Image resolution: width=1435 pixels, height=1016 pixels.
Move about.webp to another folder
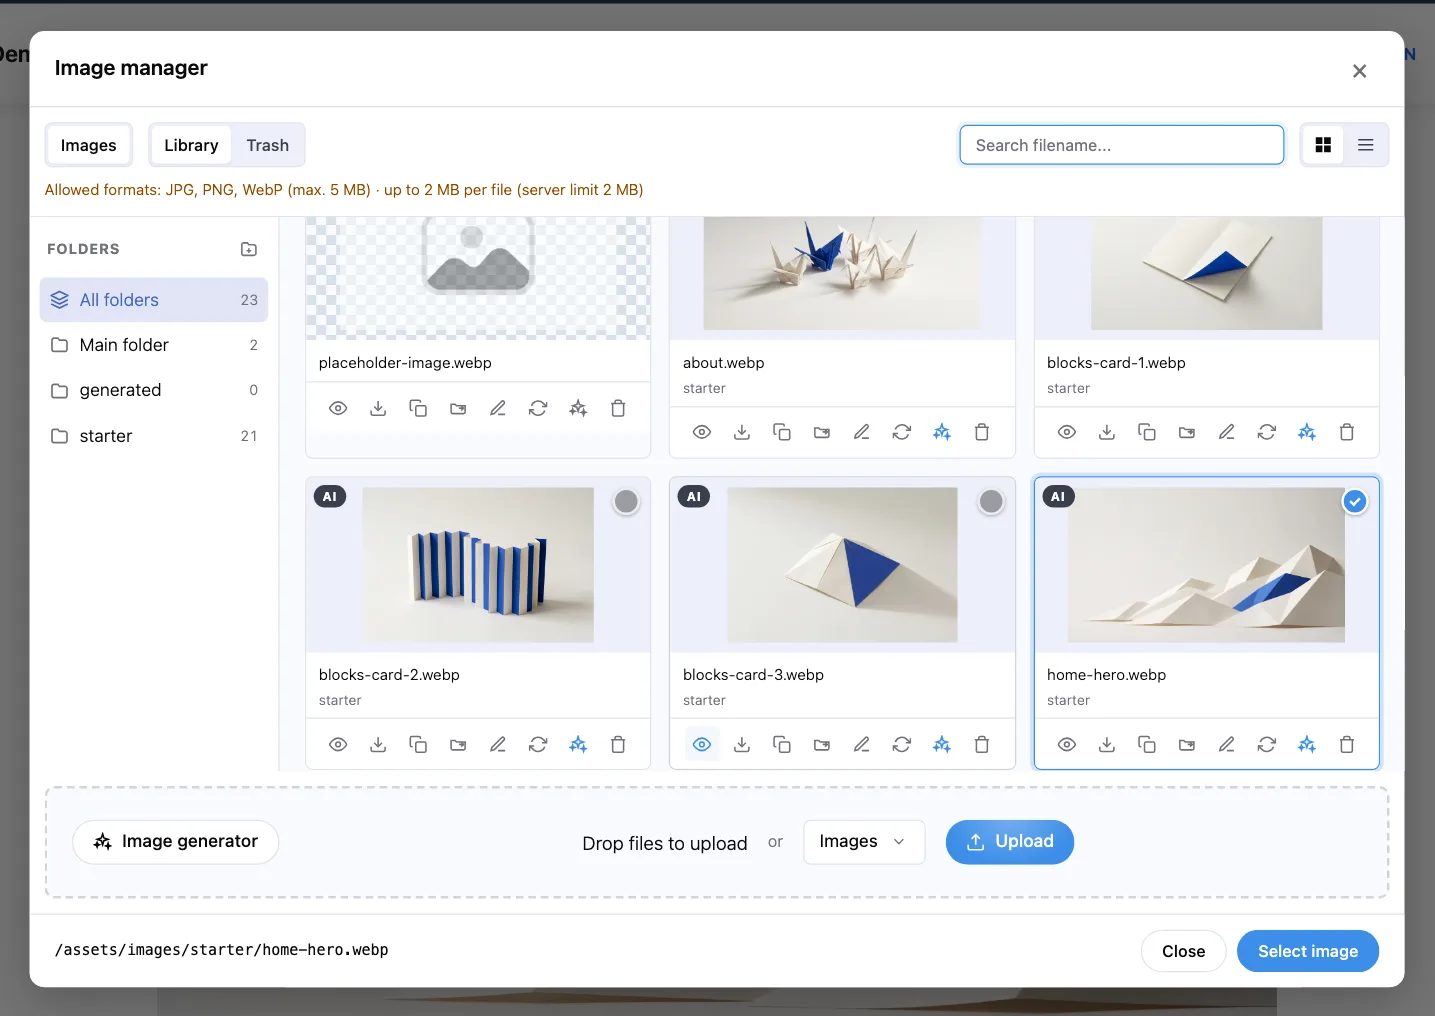coord(822,432)
